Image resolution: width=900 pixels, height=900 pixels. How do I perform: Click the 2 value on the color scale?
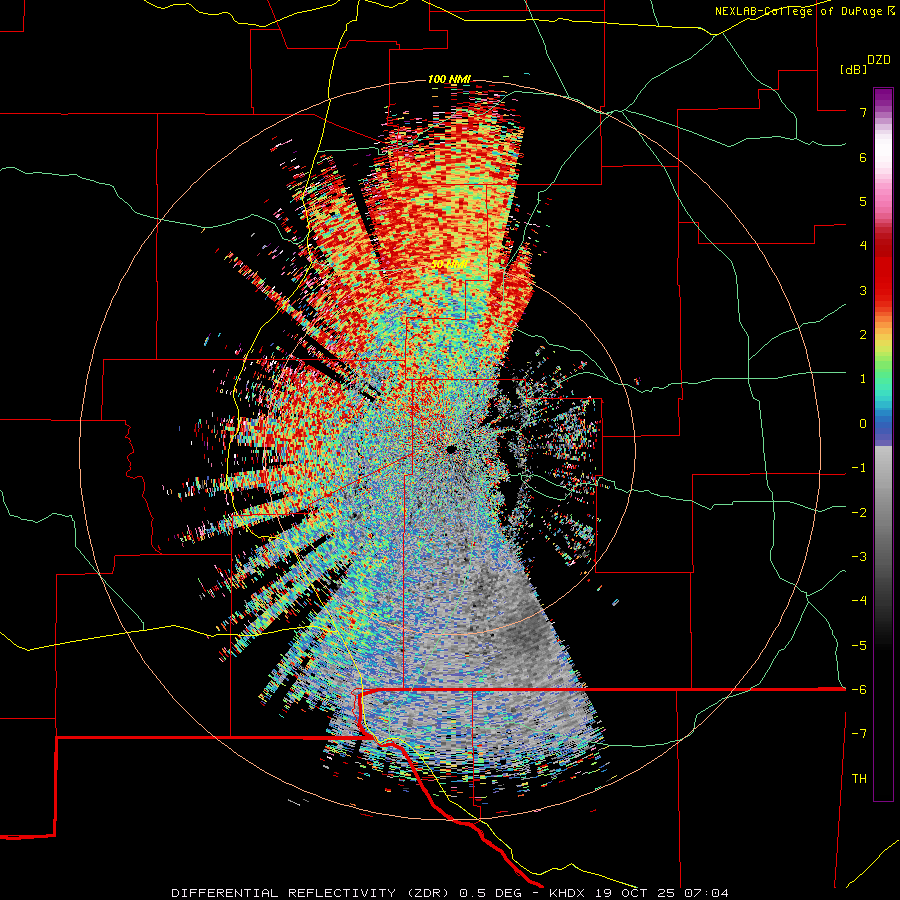863,335
